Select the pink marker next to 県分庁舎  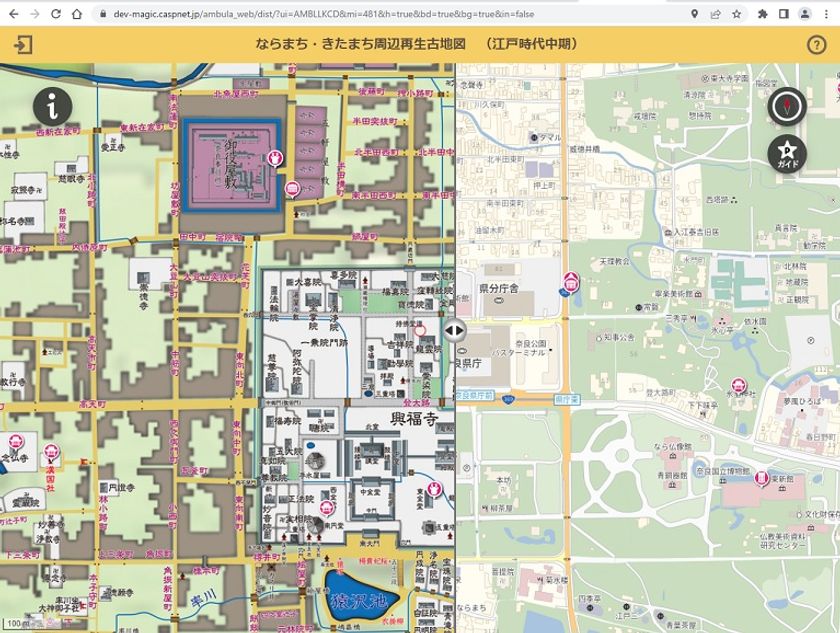pos(571,281)
